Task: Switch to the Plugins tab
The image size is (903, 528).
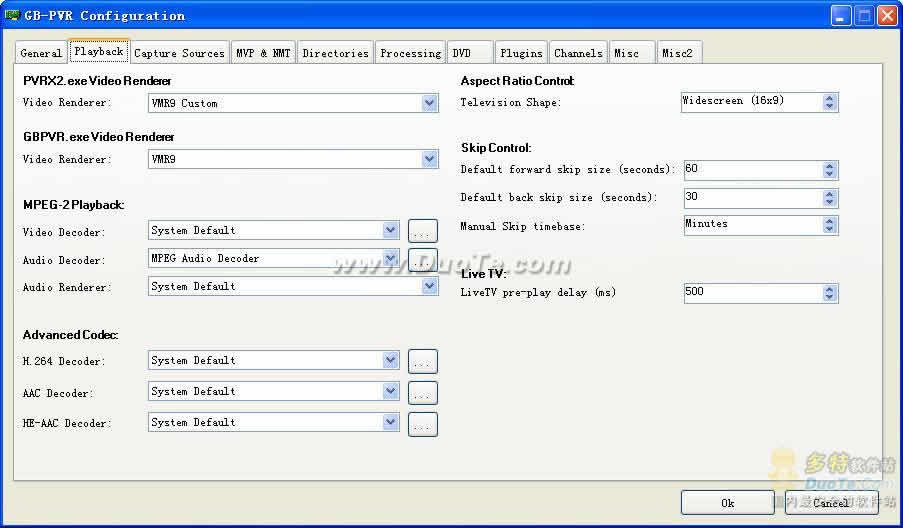Action: (521, 52)
